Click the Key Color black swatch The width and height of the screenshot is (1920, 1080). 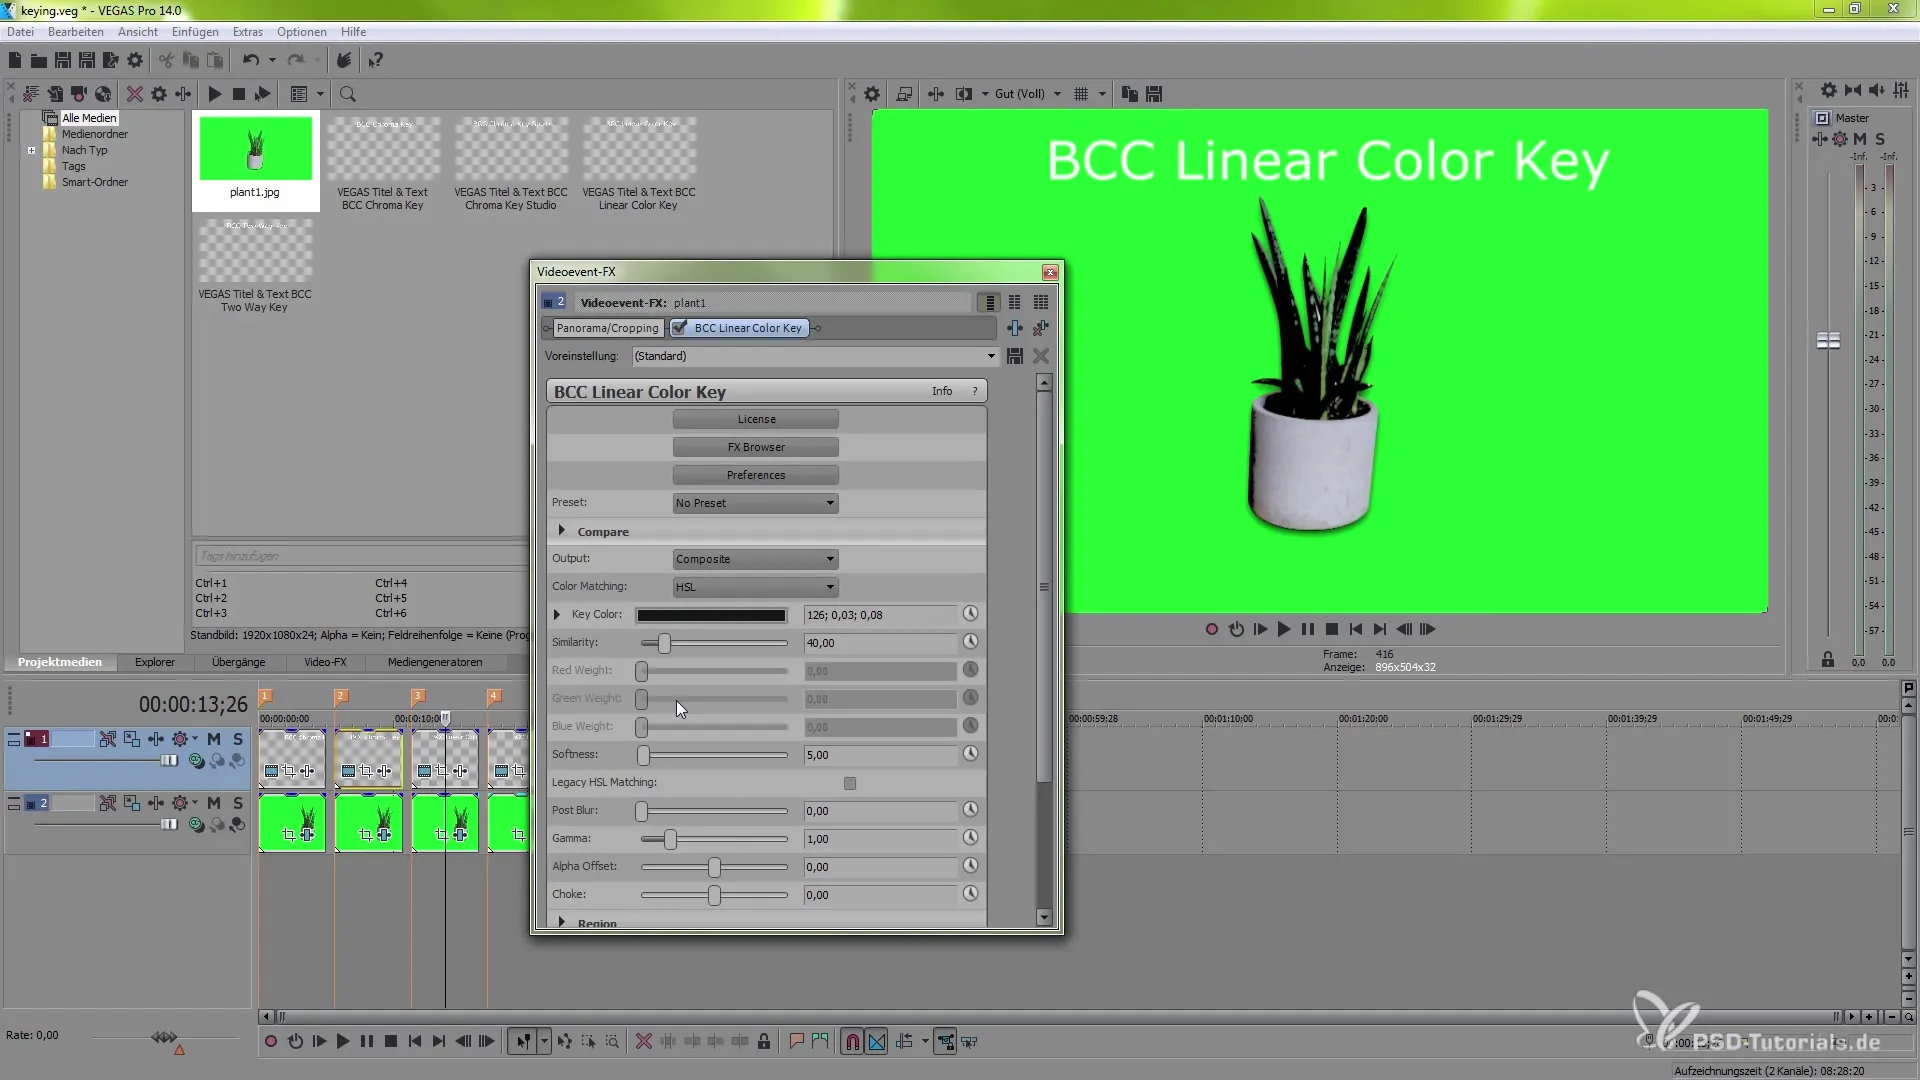[x=711, y=615]
